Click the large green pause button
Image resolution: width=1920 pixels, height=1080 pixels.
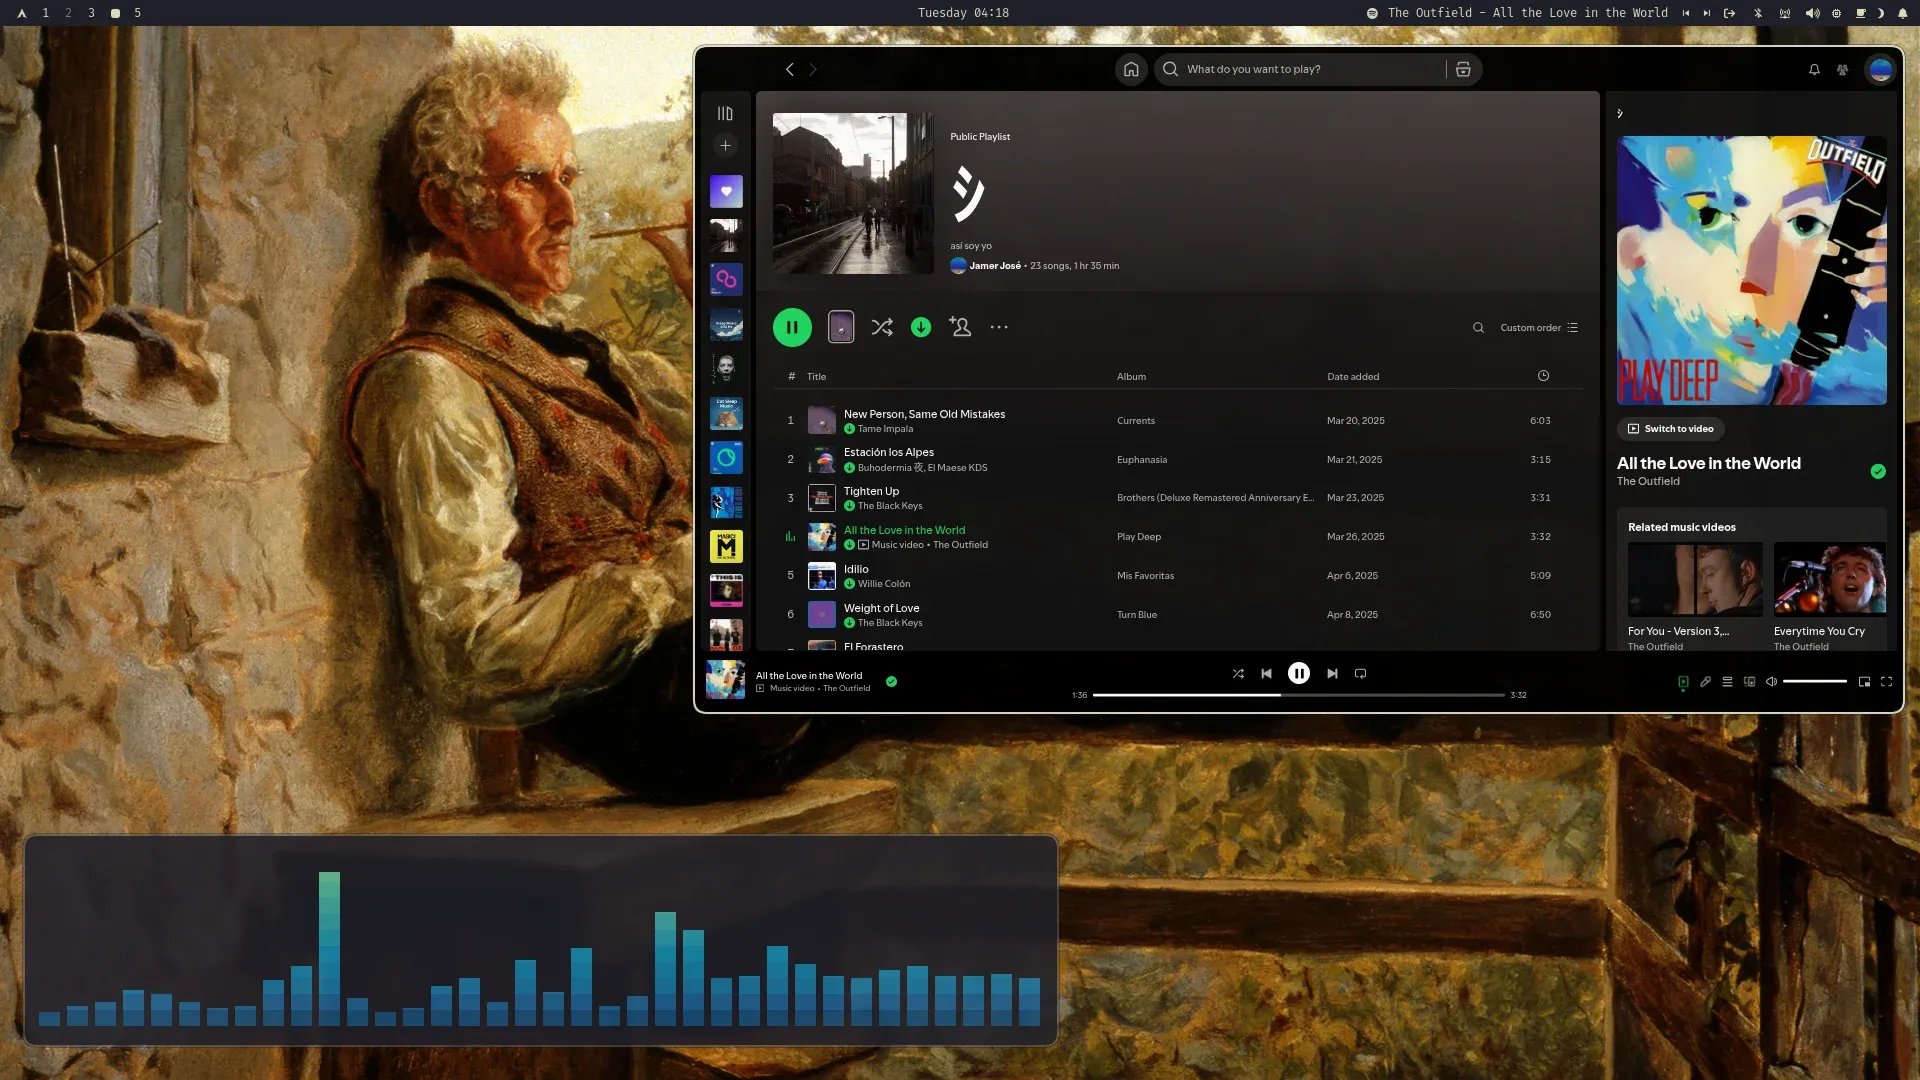pyautogui.click(x=792, y=327)
